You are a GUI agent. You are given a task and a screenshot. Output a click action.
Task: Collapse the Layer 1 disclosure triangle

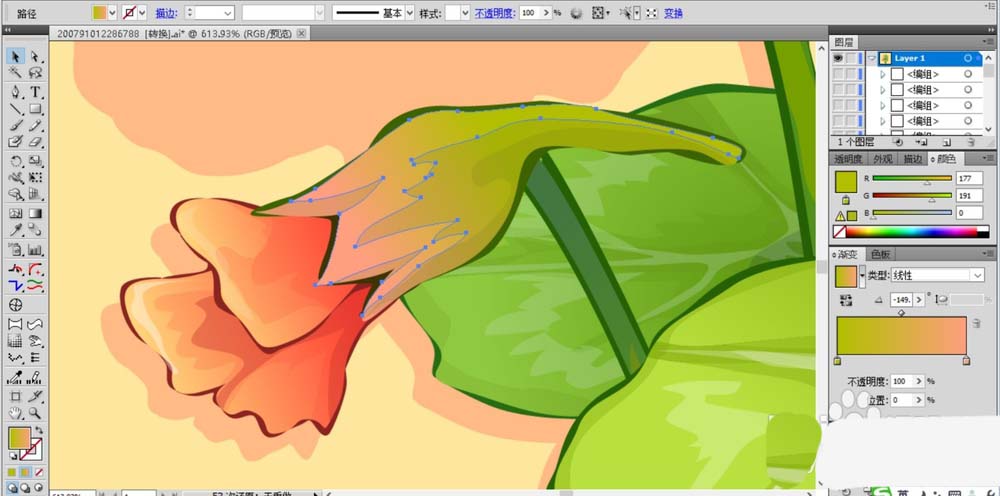pos(871,58)
